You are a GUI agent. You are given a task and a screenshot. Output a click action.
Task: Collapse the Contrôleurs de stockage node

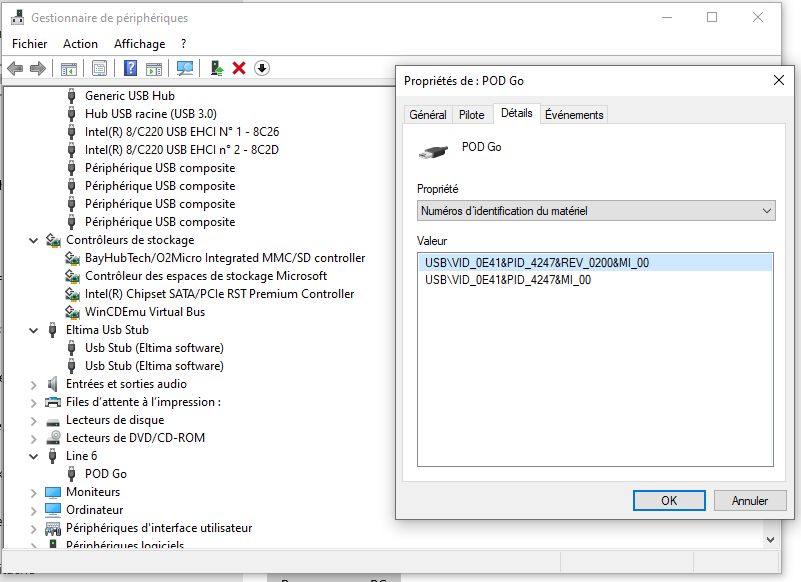point(34,241)
